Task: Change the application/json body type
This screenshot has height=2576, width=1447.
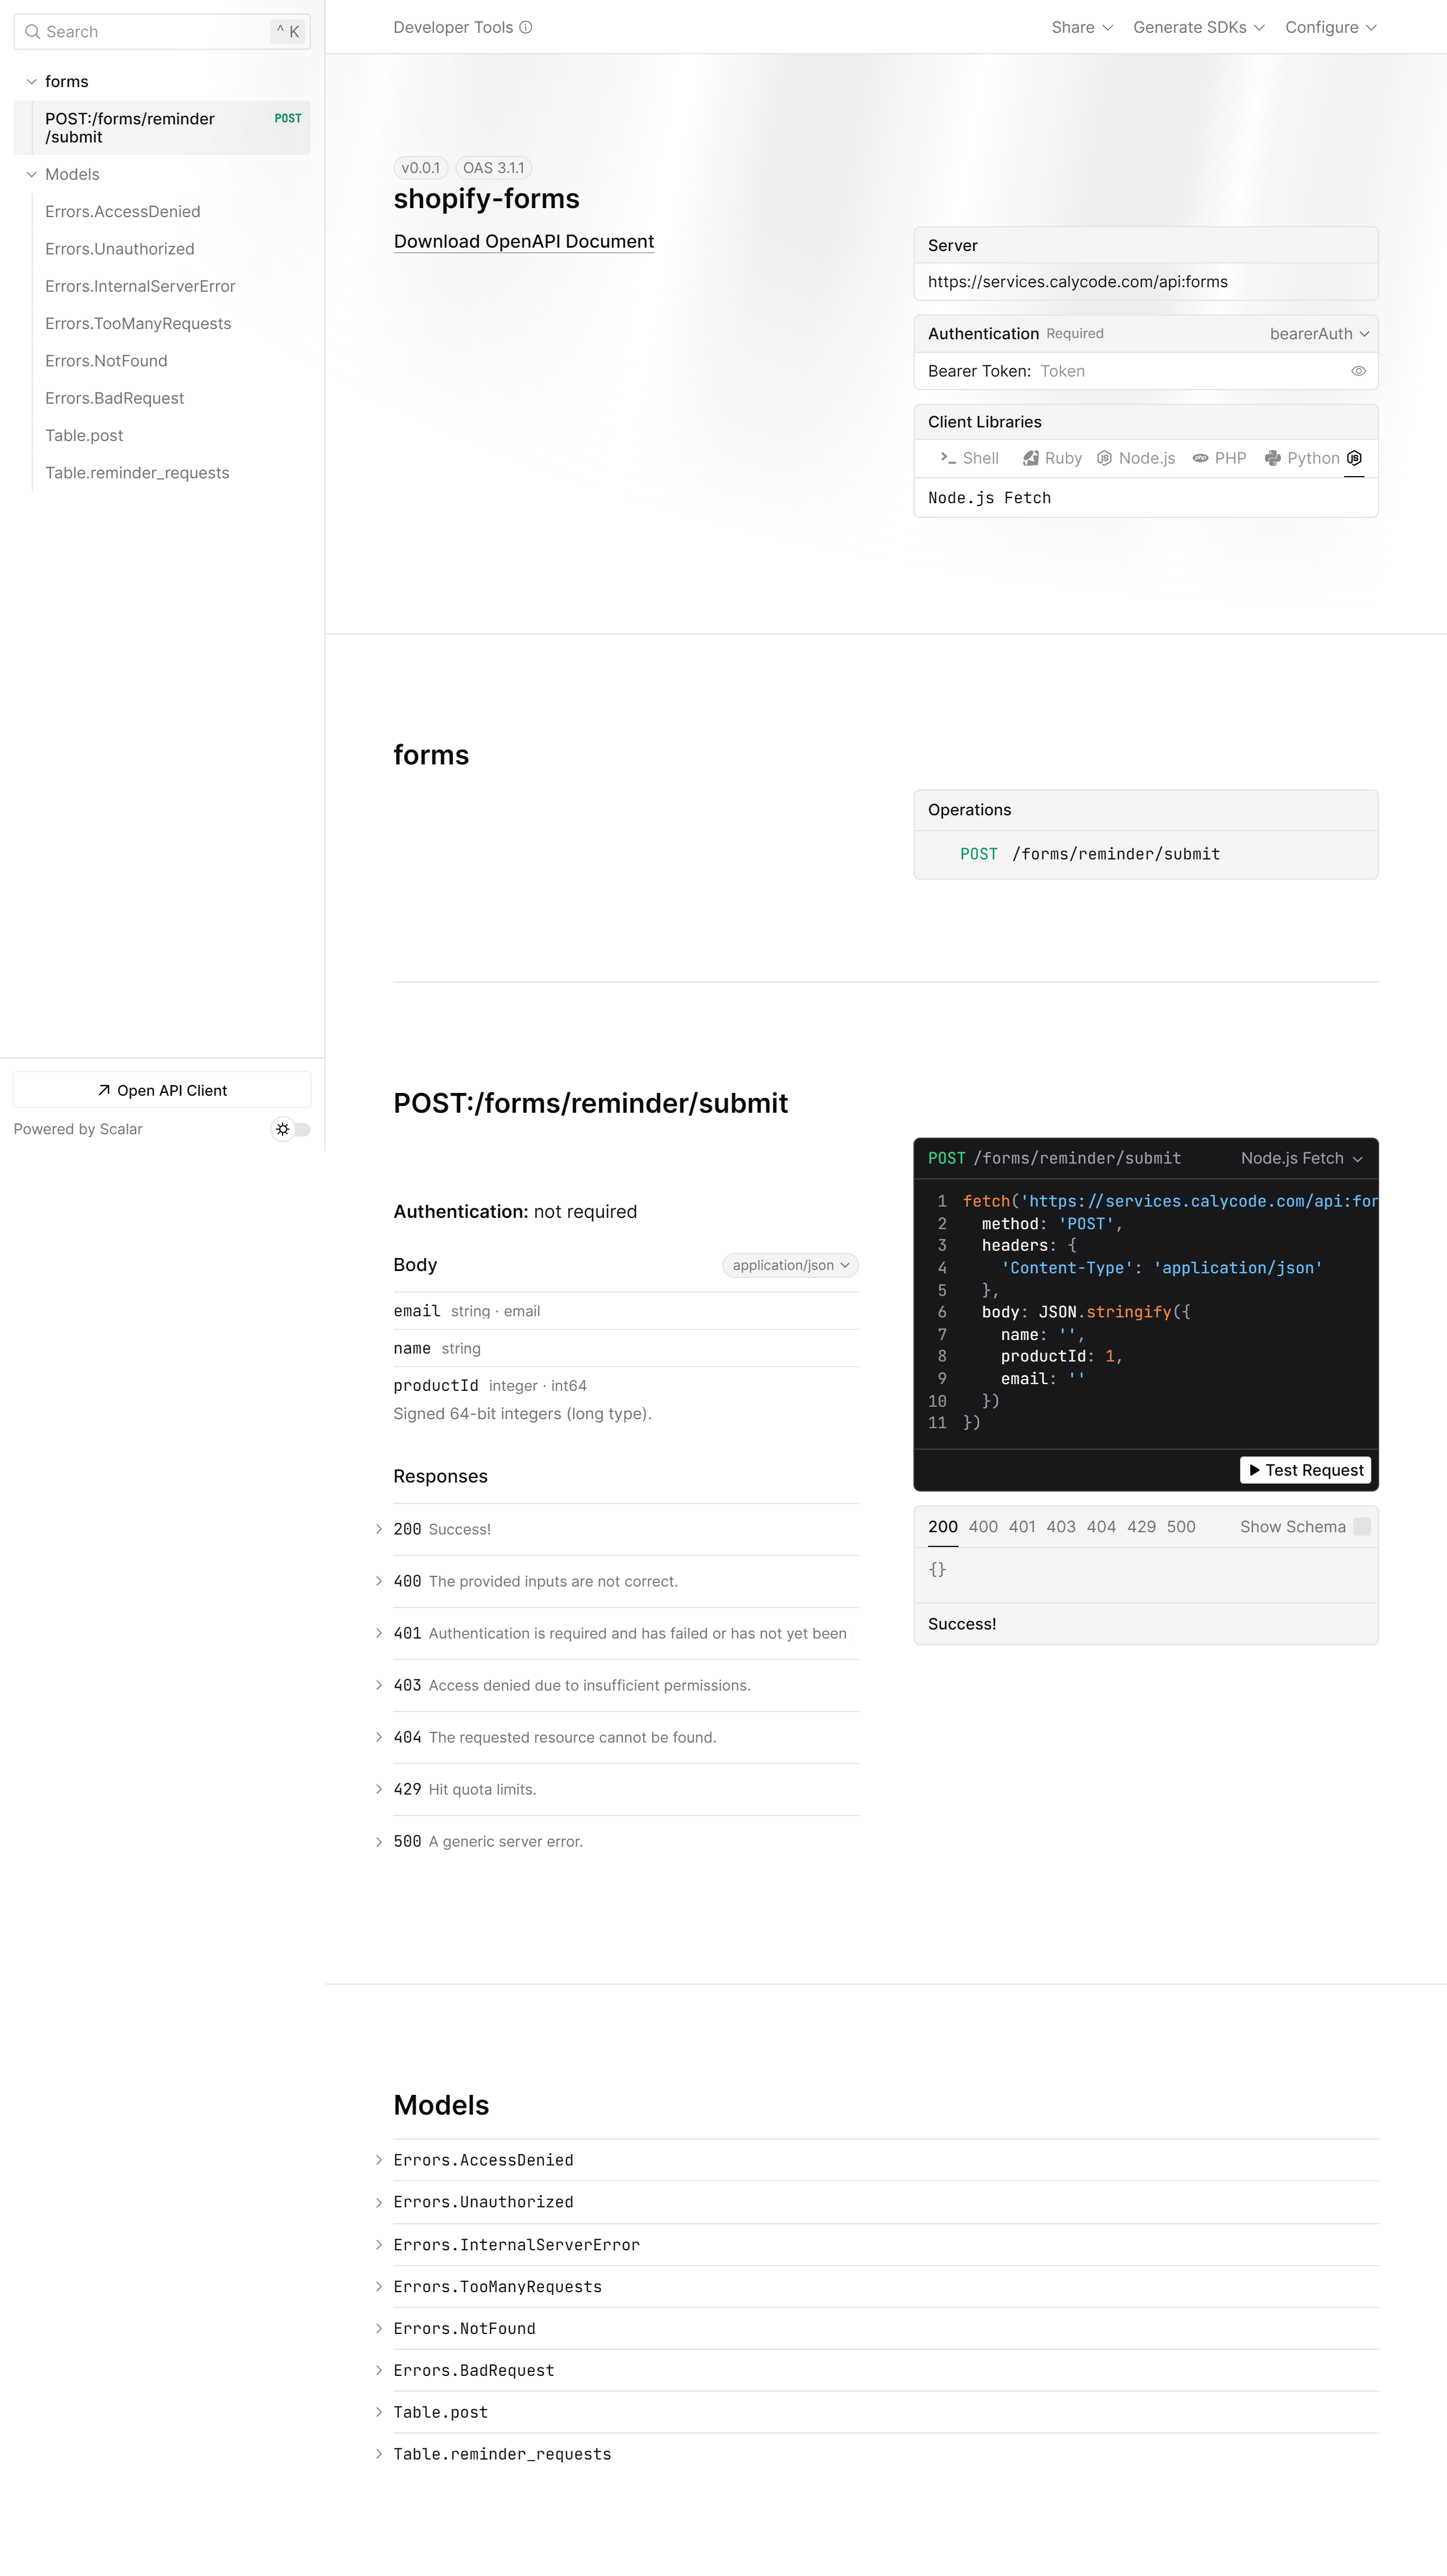Action: pos(790,1265)
